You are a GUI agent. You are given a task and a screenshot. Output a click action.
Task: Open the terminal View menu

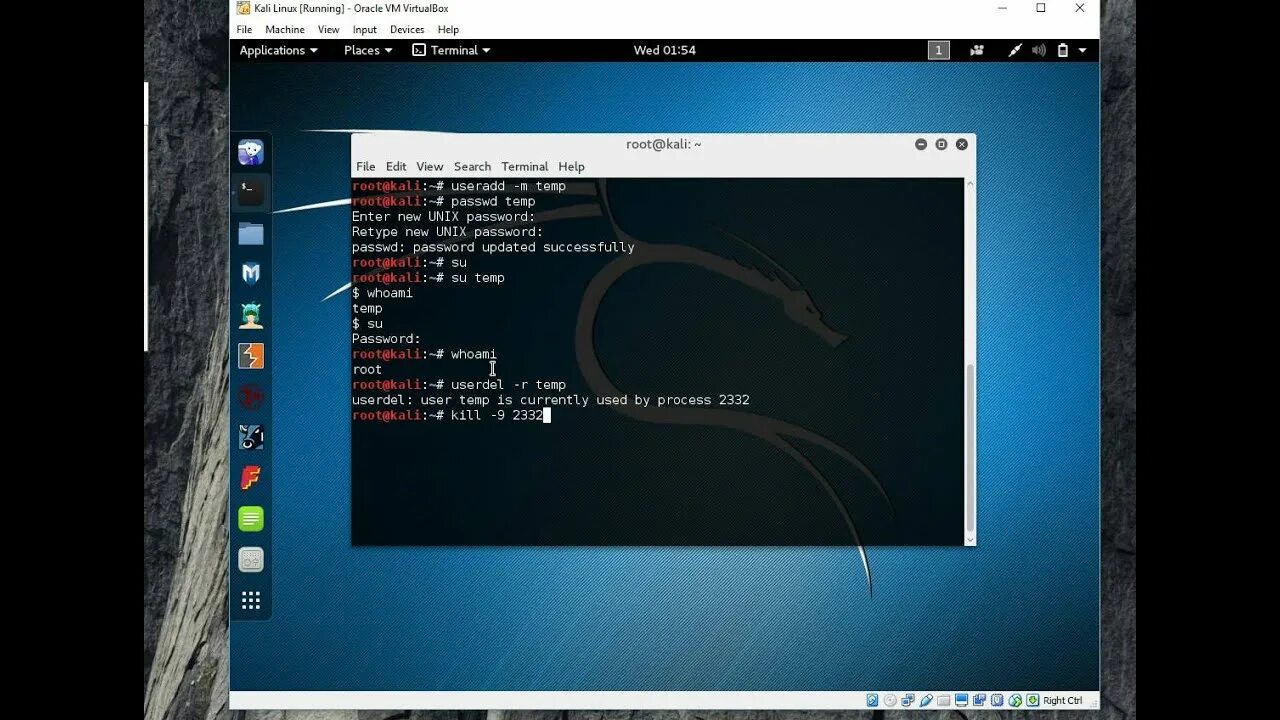(430, 166)
